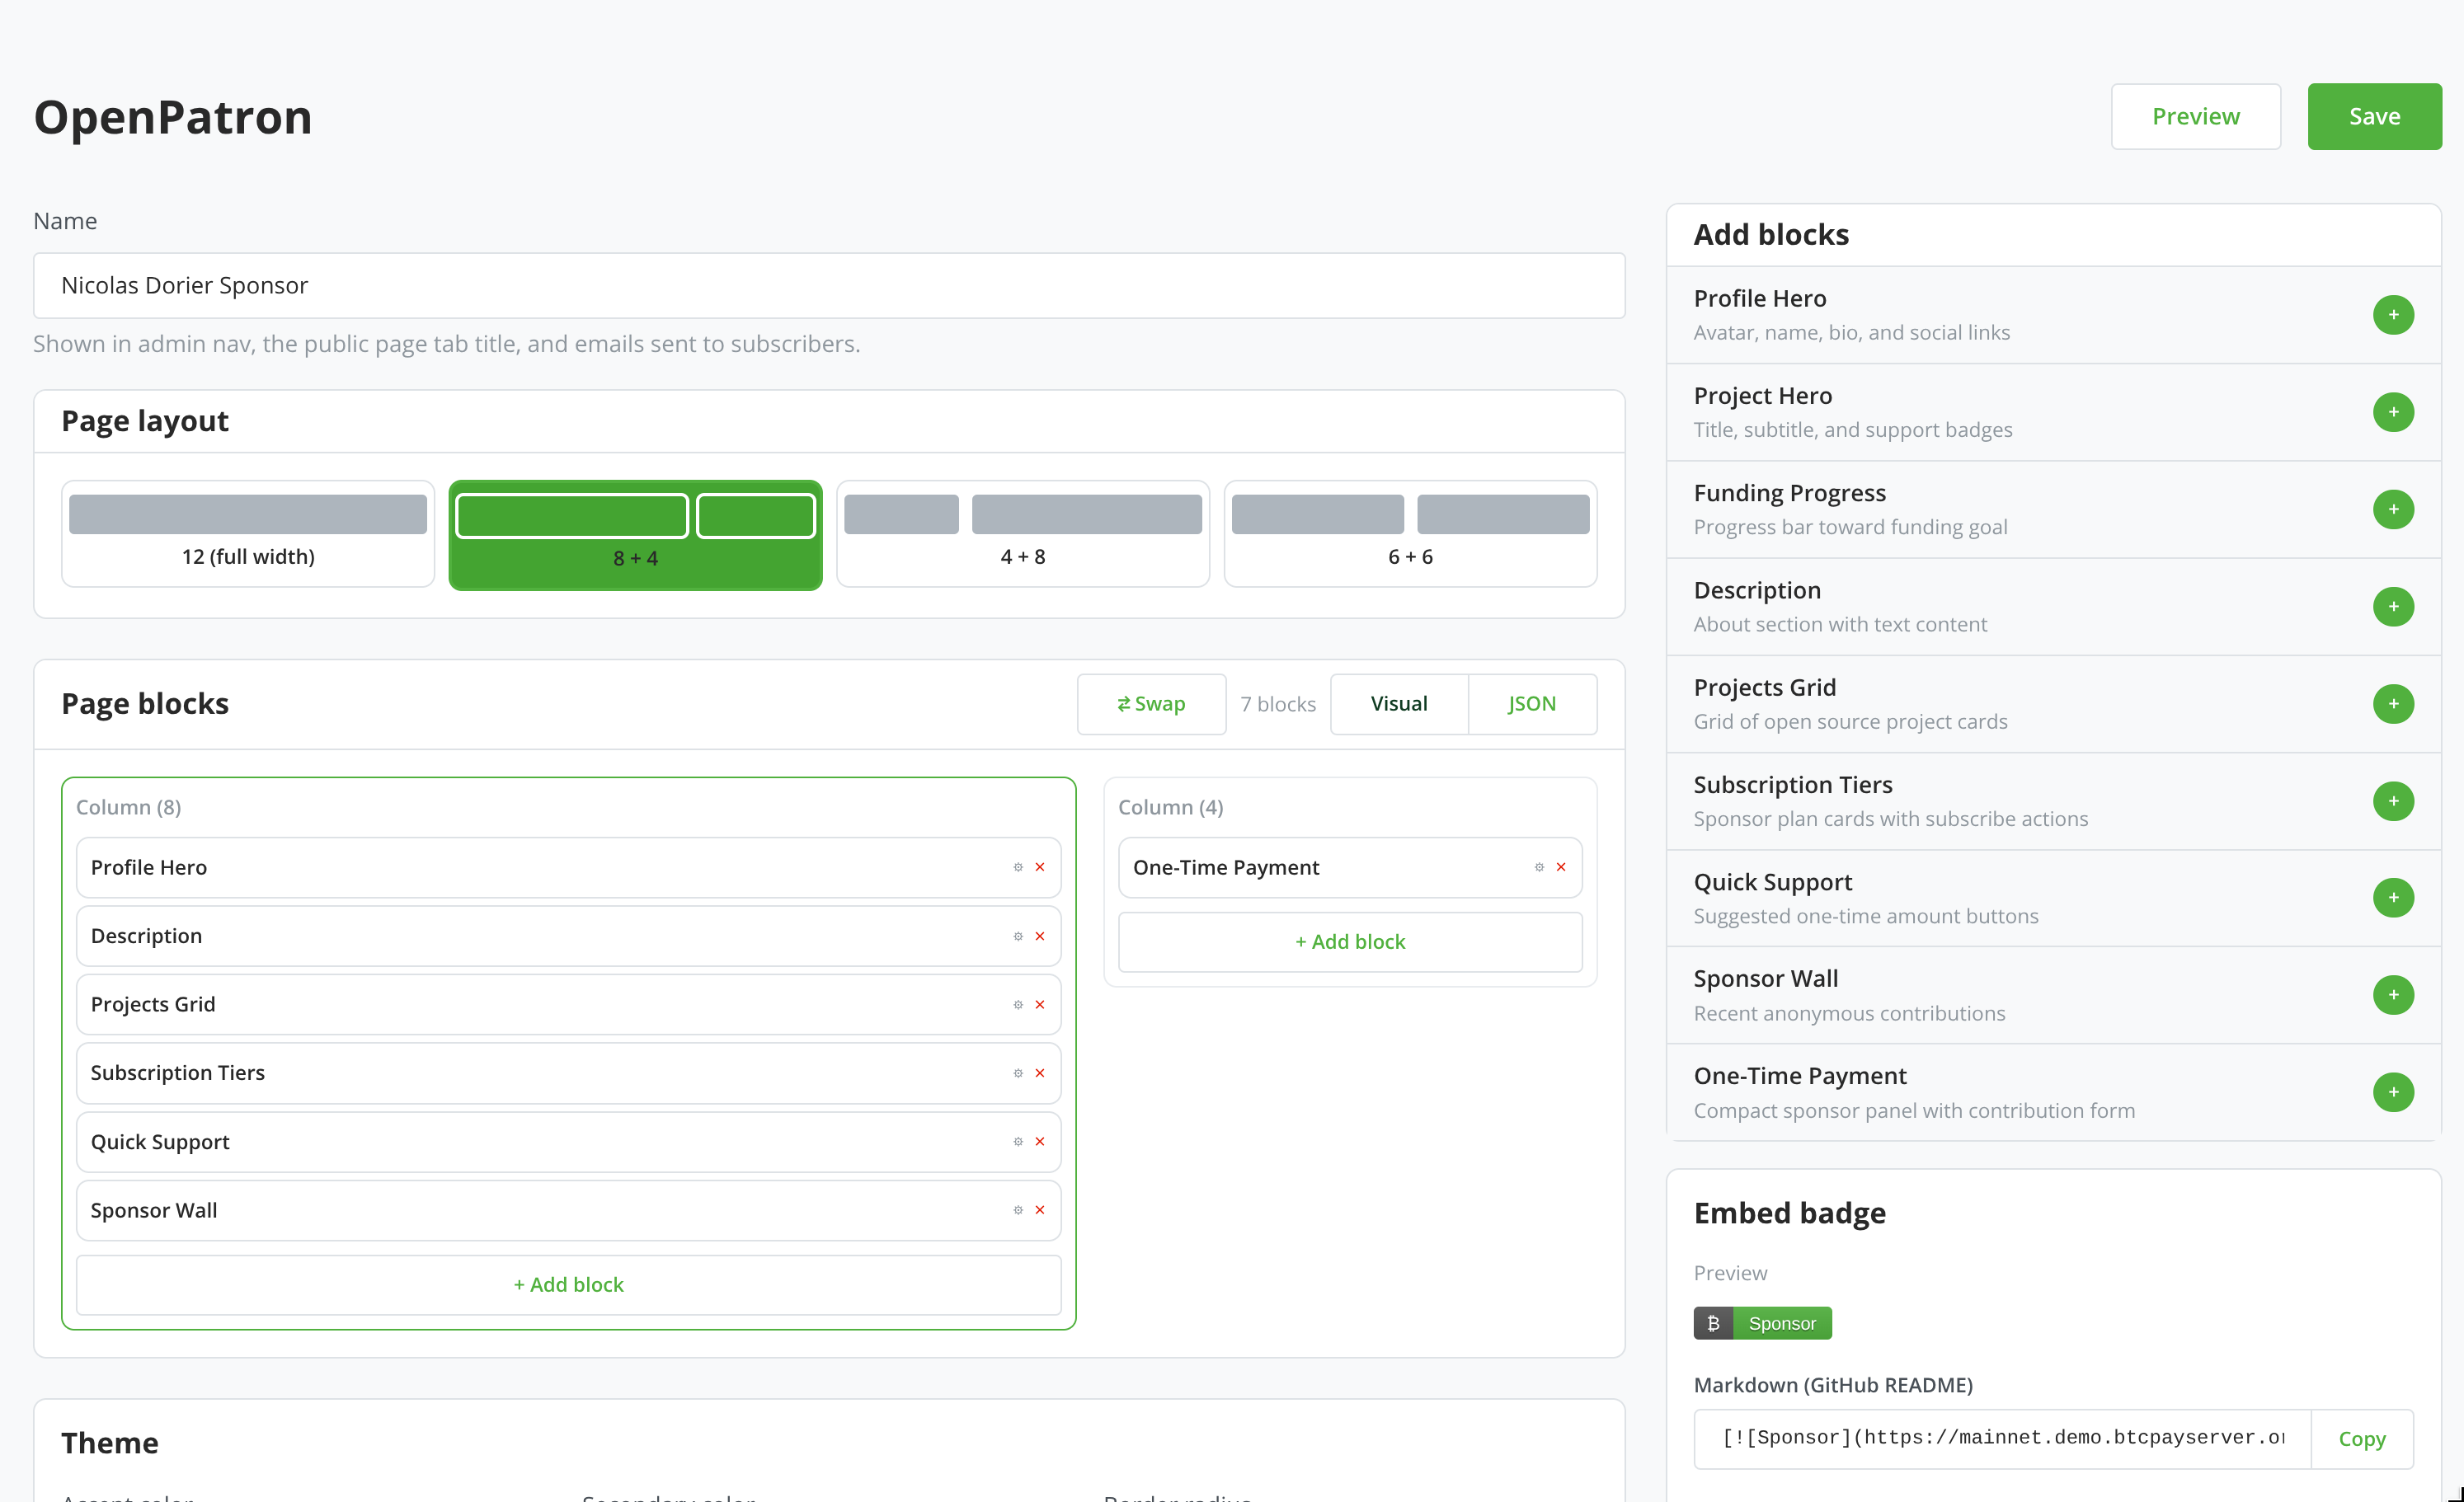
Task: Save the OpenPatron settings
Action: 2375,116
